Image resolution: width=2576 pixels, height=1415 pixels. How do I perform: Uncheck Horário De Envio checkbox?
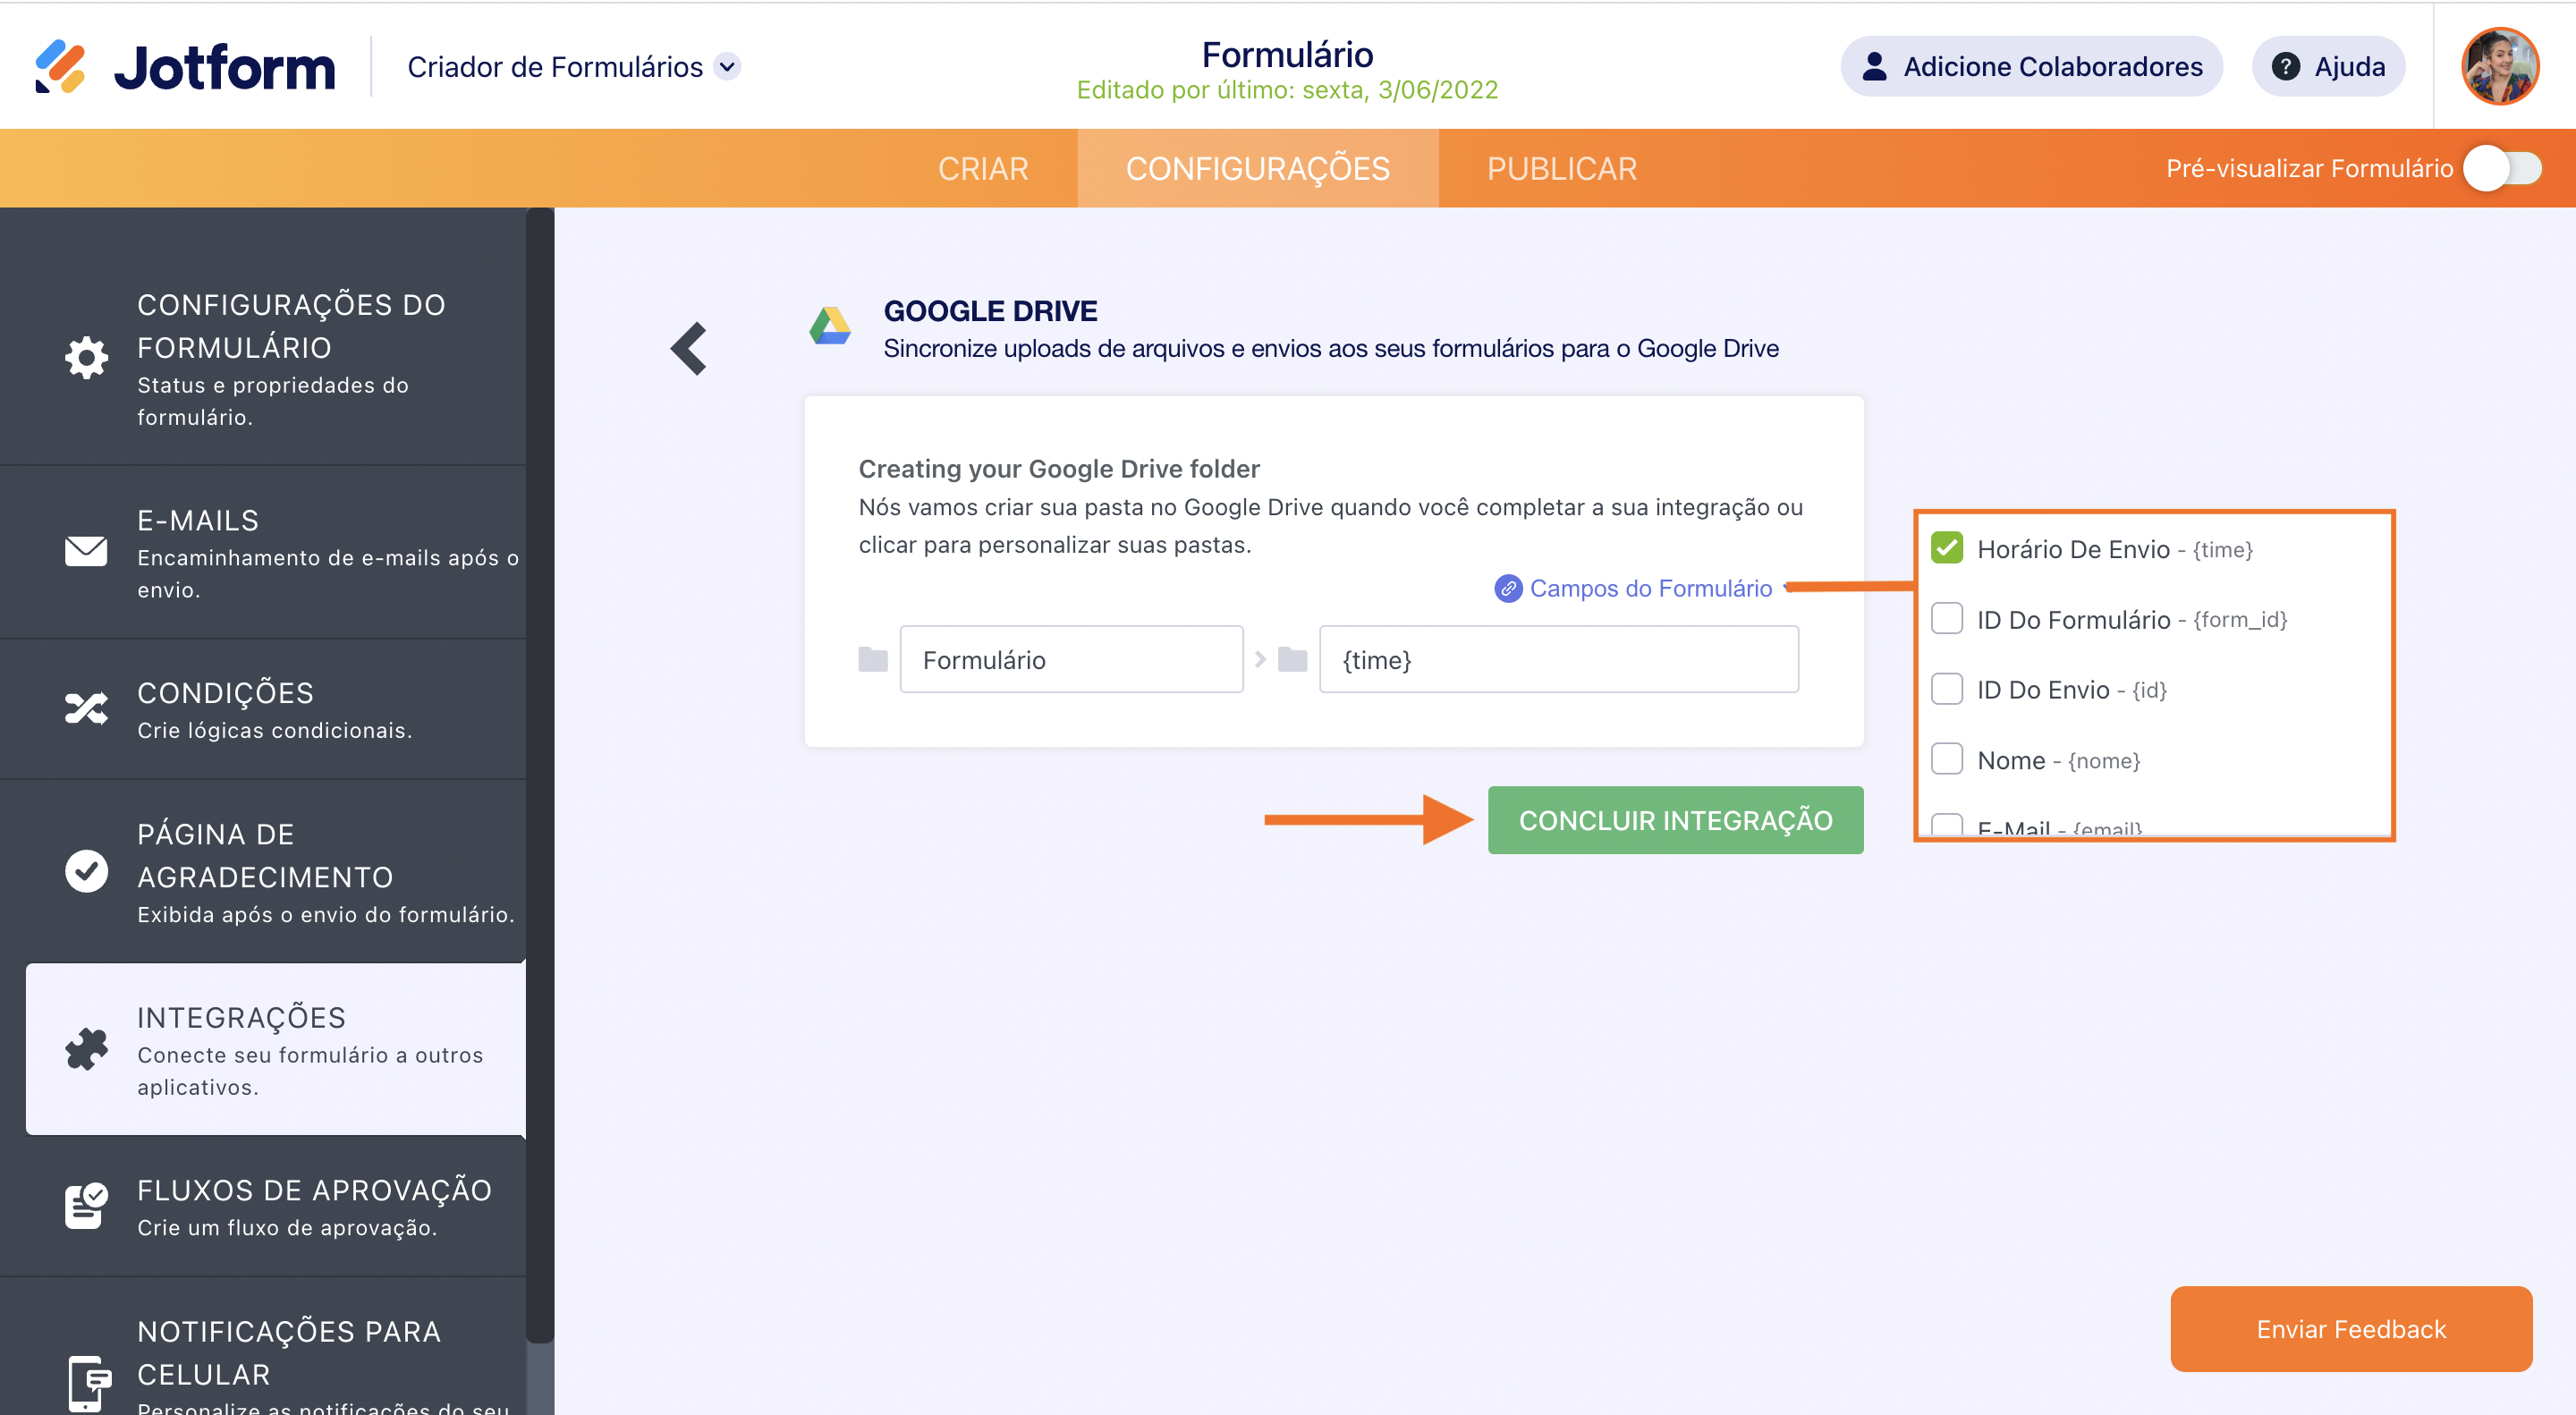[x=1946, y=548]
